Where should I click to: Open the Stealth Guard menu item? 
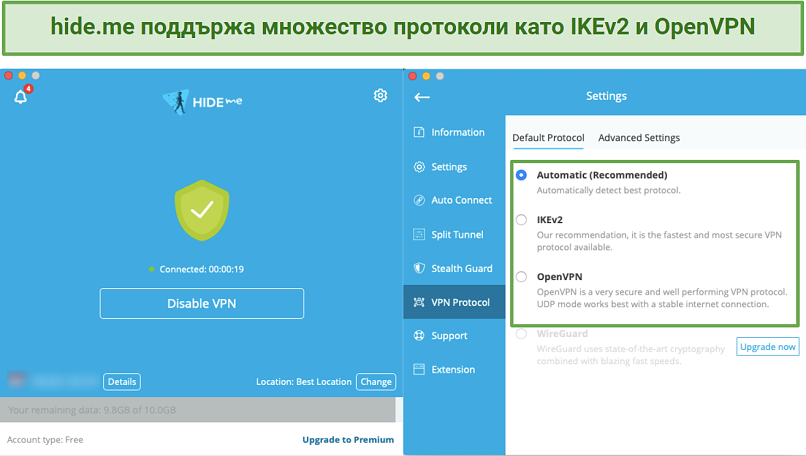click(x=454, y=268)
